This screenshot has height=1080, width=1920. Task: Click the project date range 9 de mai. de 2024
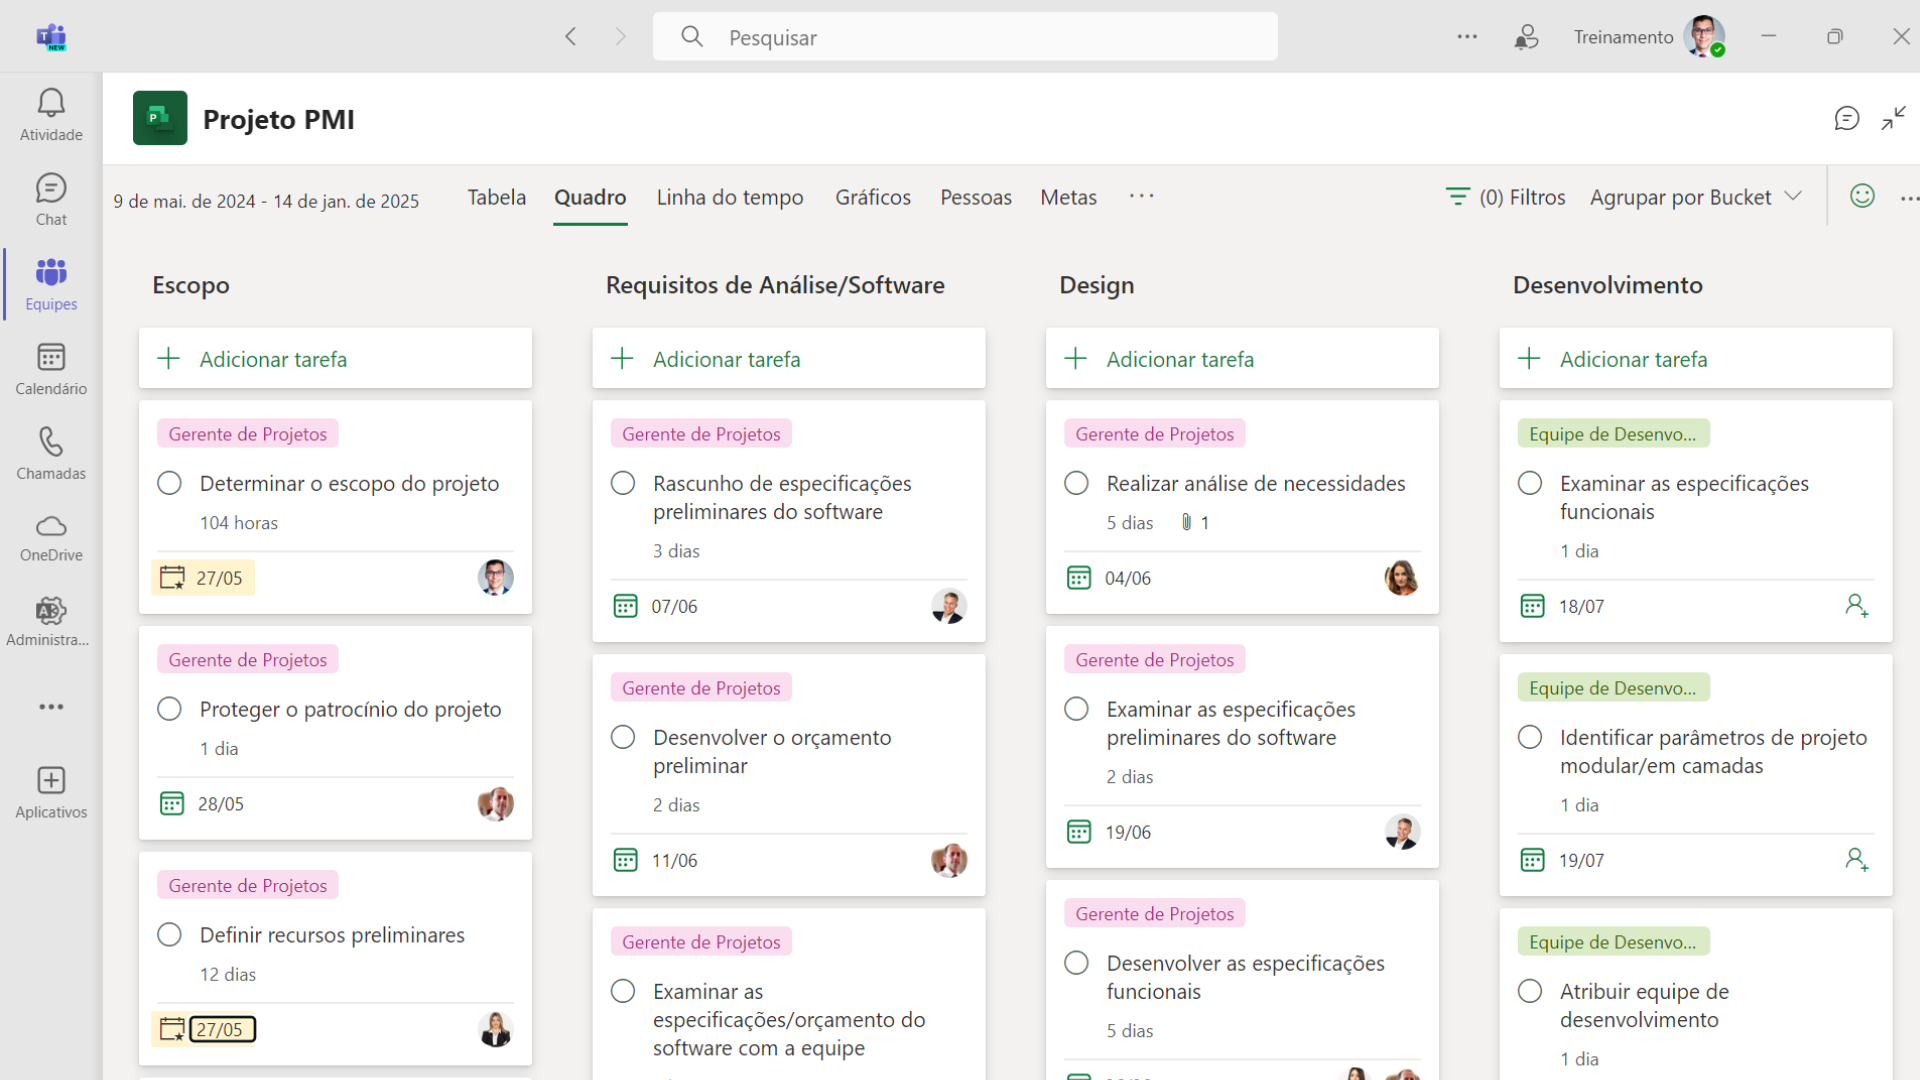pos(266,201)
